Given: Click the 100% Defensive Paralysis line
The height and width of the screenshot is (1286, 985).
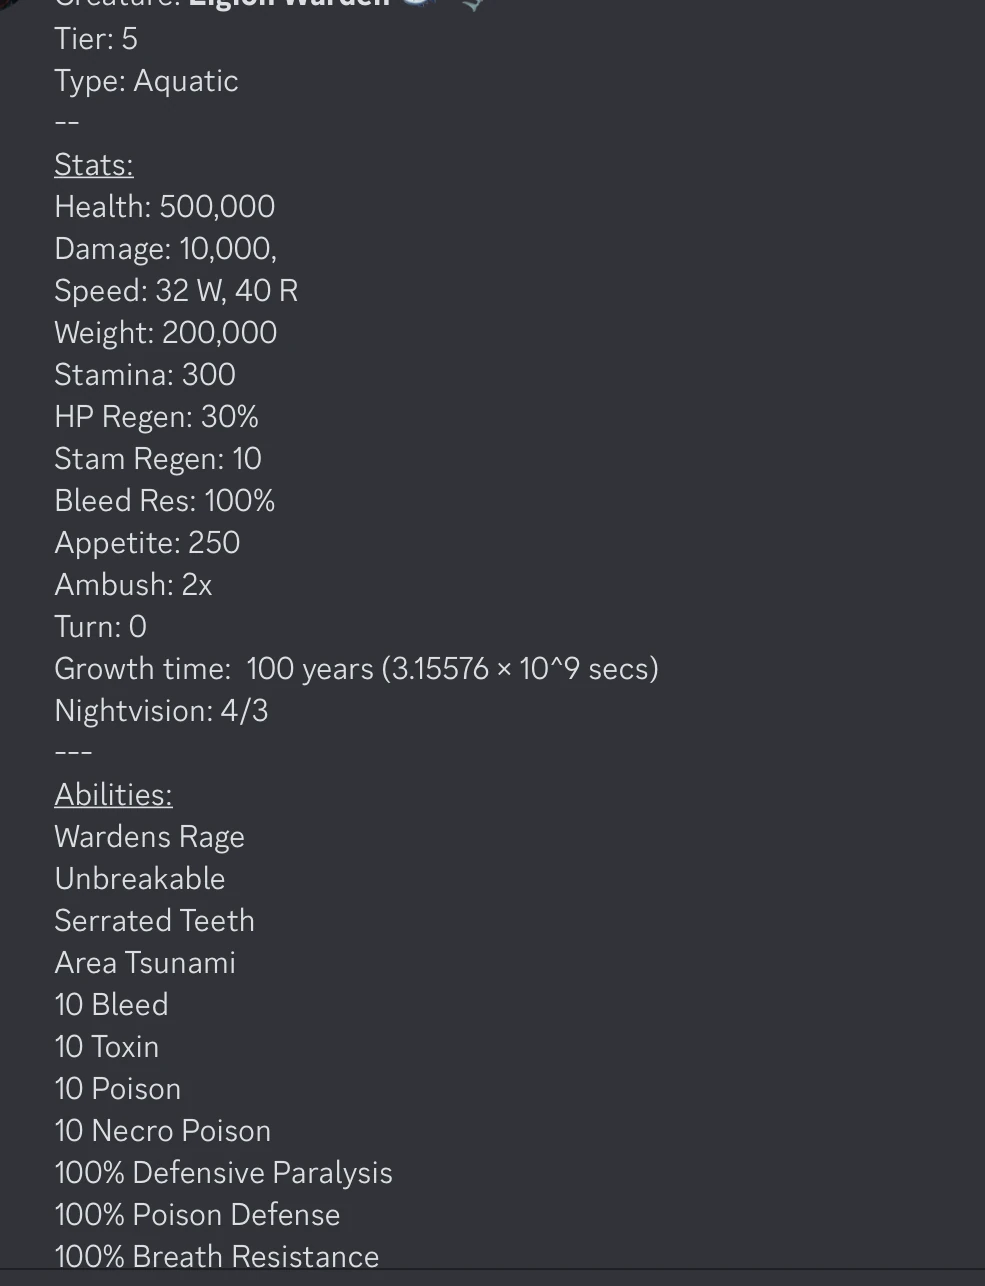Looking at the screenshot, I should (x=223, y=1173).
